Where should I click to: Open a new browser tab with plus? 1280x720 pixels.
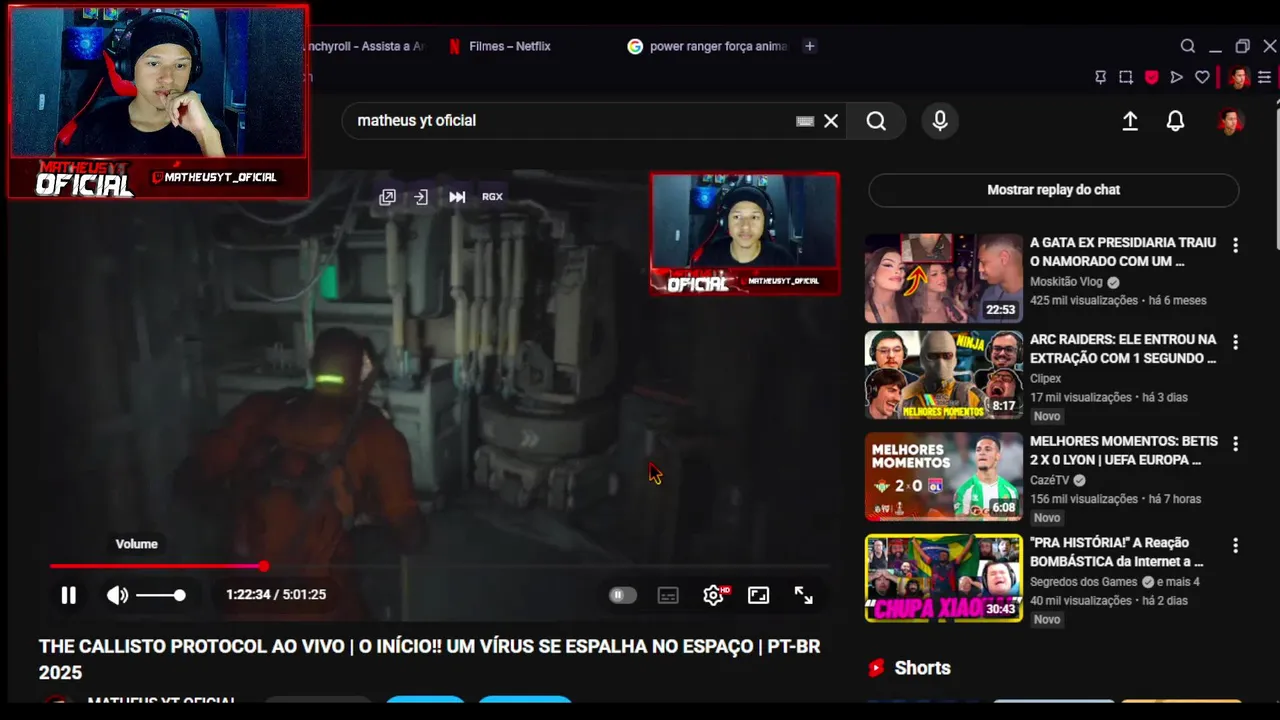810,46
